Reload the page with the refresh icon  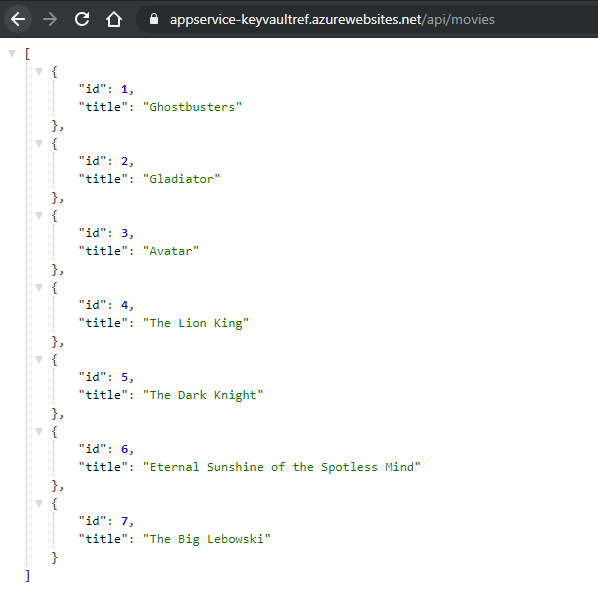click(82, 19)
